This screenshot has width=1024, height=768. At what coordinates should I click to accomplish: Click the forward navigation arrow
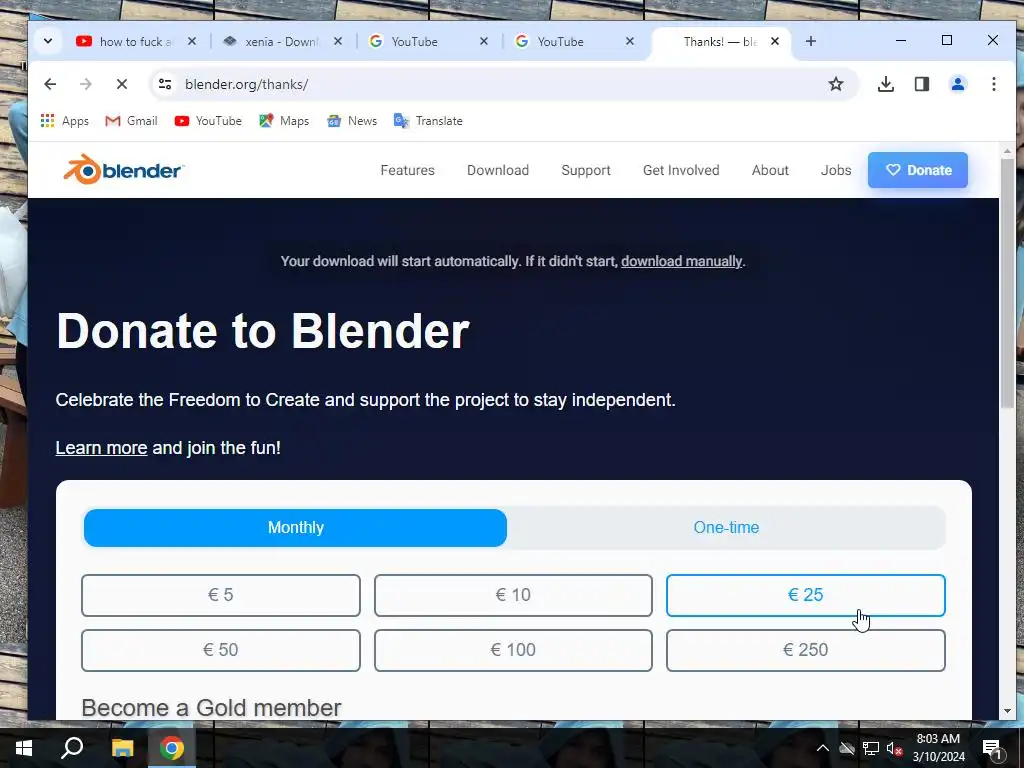coord(86,84)
